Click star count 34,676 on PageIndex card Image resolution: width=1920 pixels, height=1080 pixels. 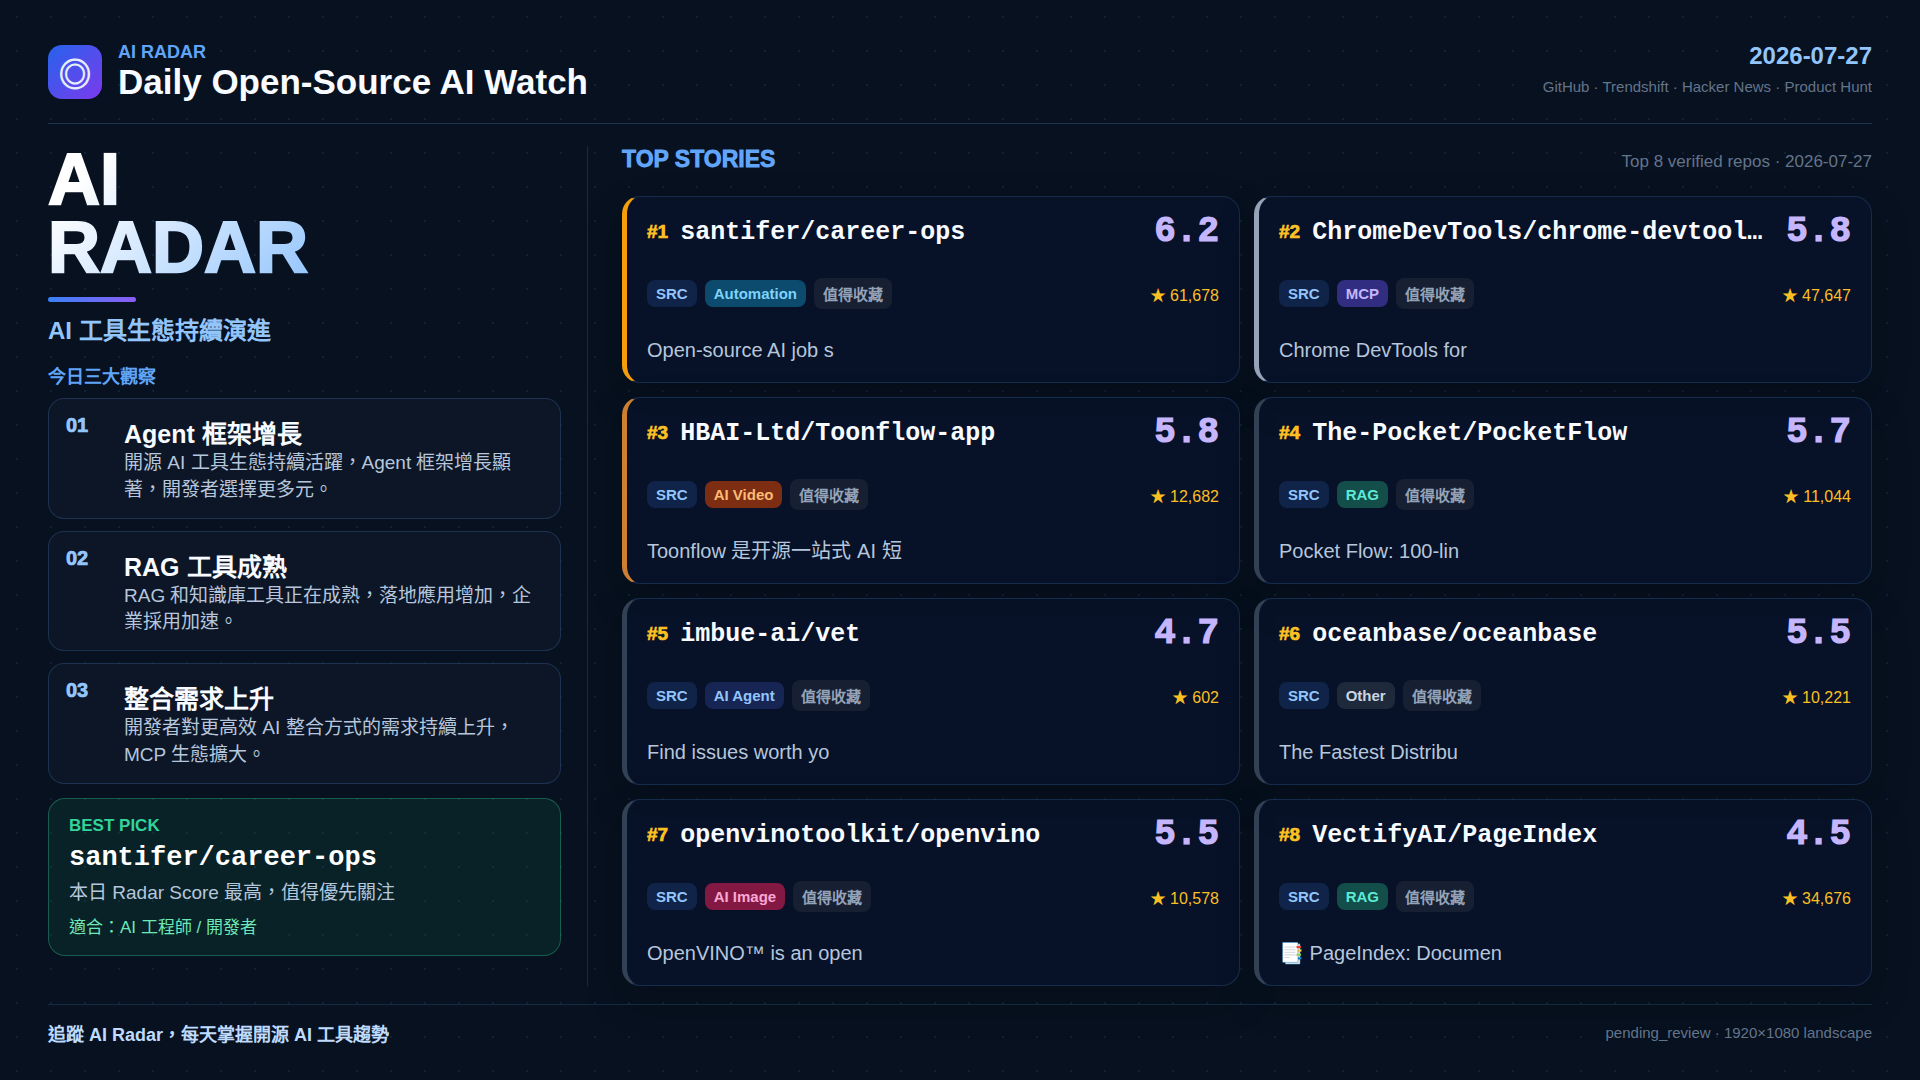[1817, 898]
